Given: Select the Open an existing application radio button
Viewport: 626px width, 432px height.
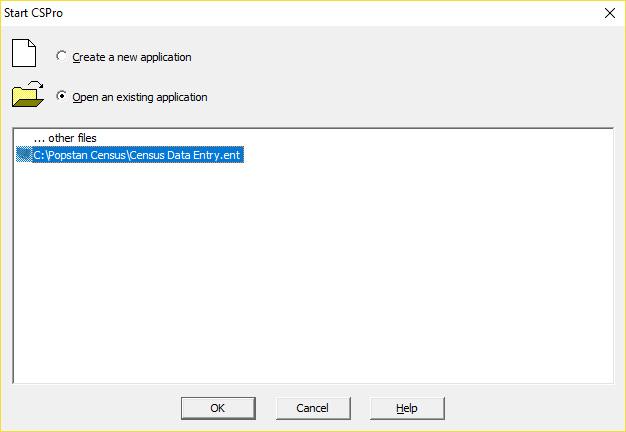Looking at the screenshot, I should coord(62,97).
